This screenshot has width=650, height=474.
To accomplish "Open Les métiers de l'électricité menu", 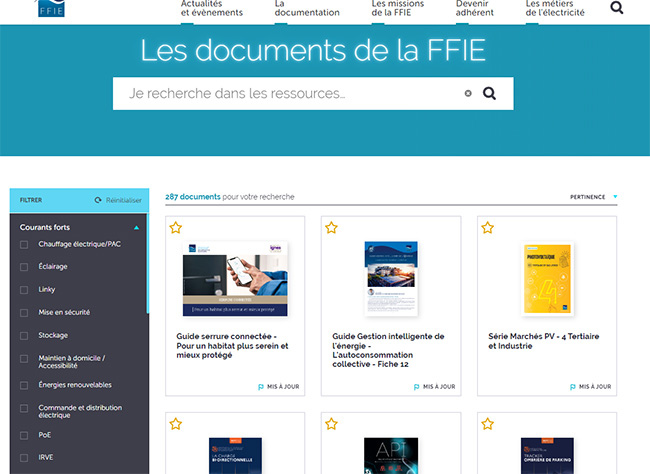I will [555, 8].
